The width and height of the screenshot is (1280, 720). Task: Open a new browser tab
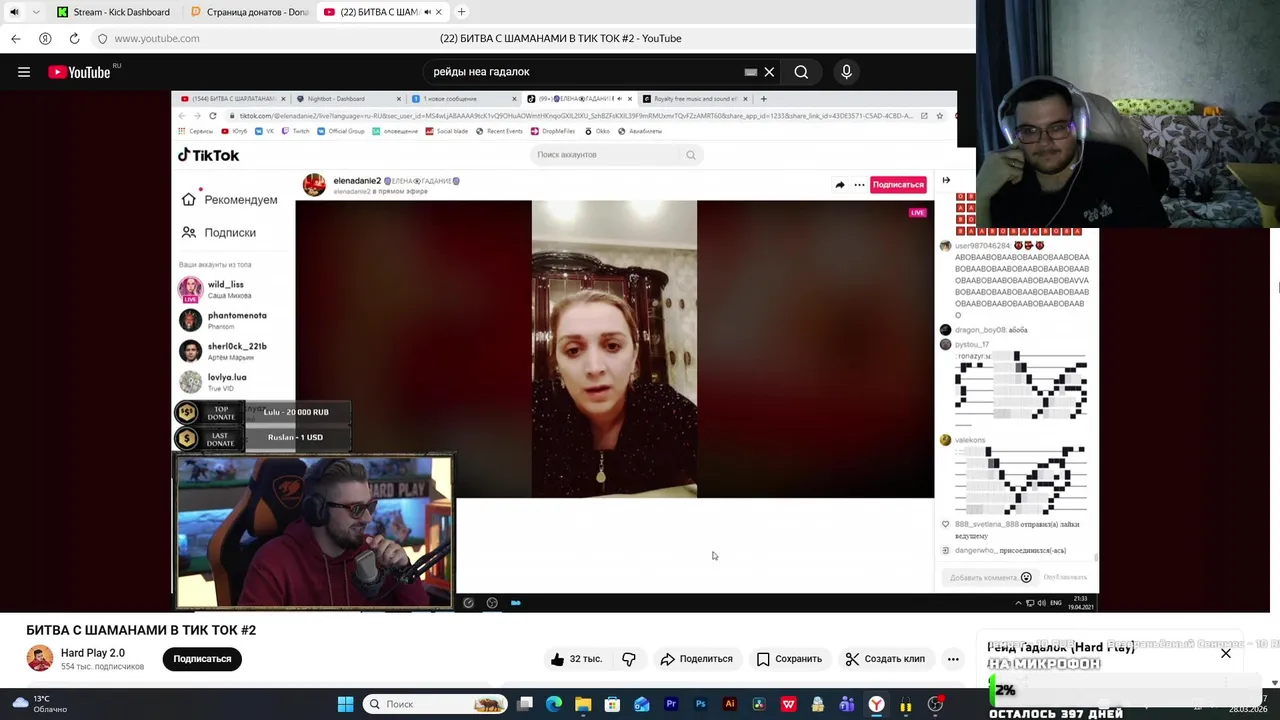click(x=461, y=12)
